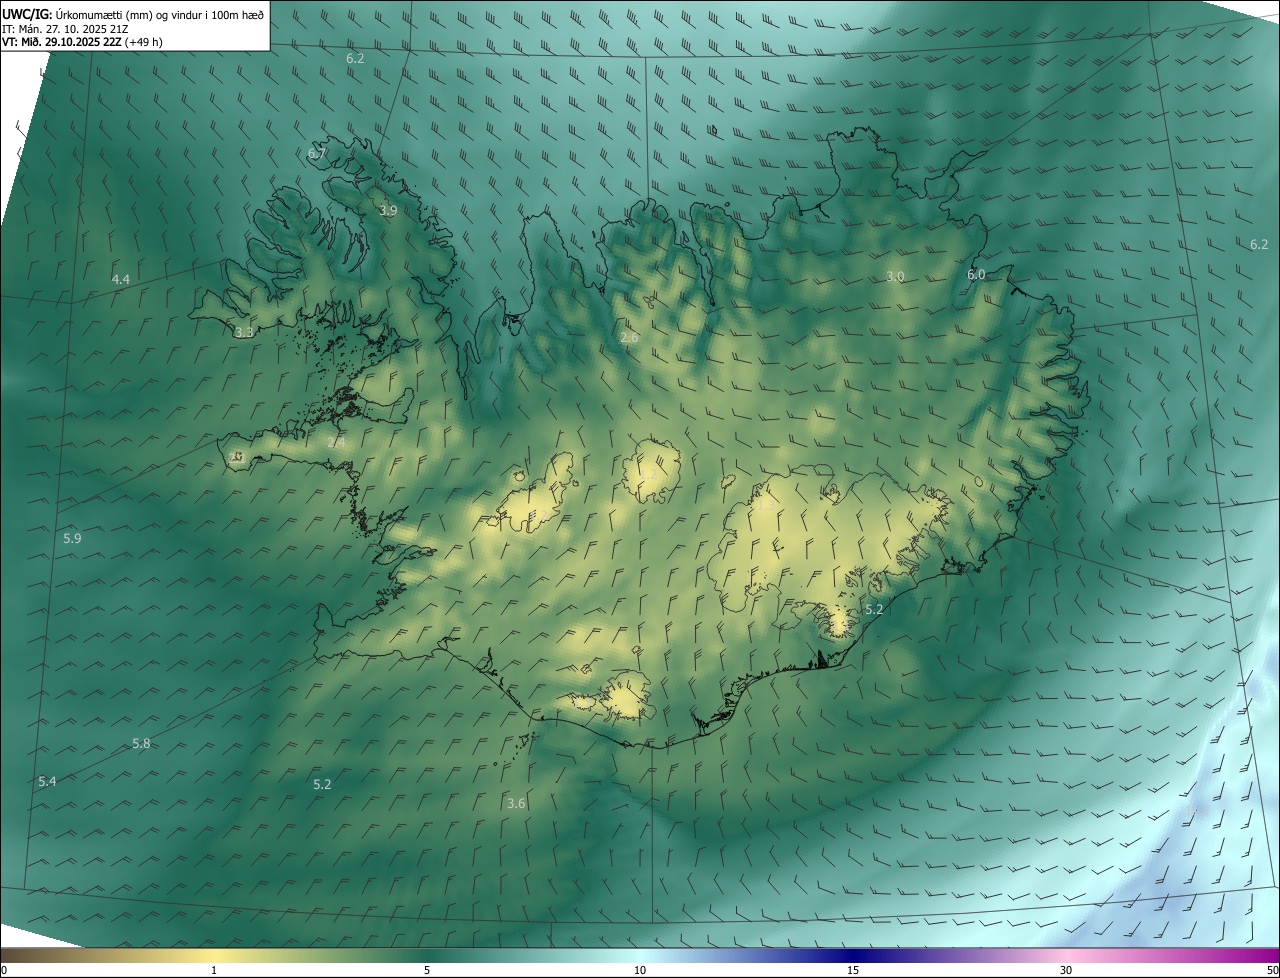Screen dimensions: 1280x978
Task: Click the '0' tick on the color scale
Action: [4, 970]
